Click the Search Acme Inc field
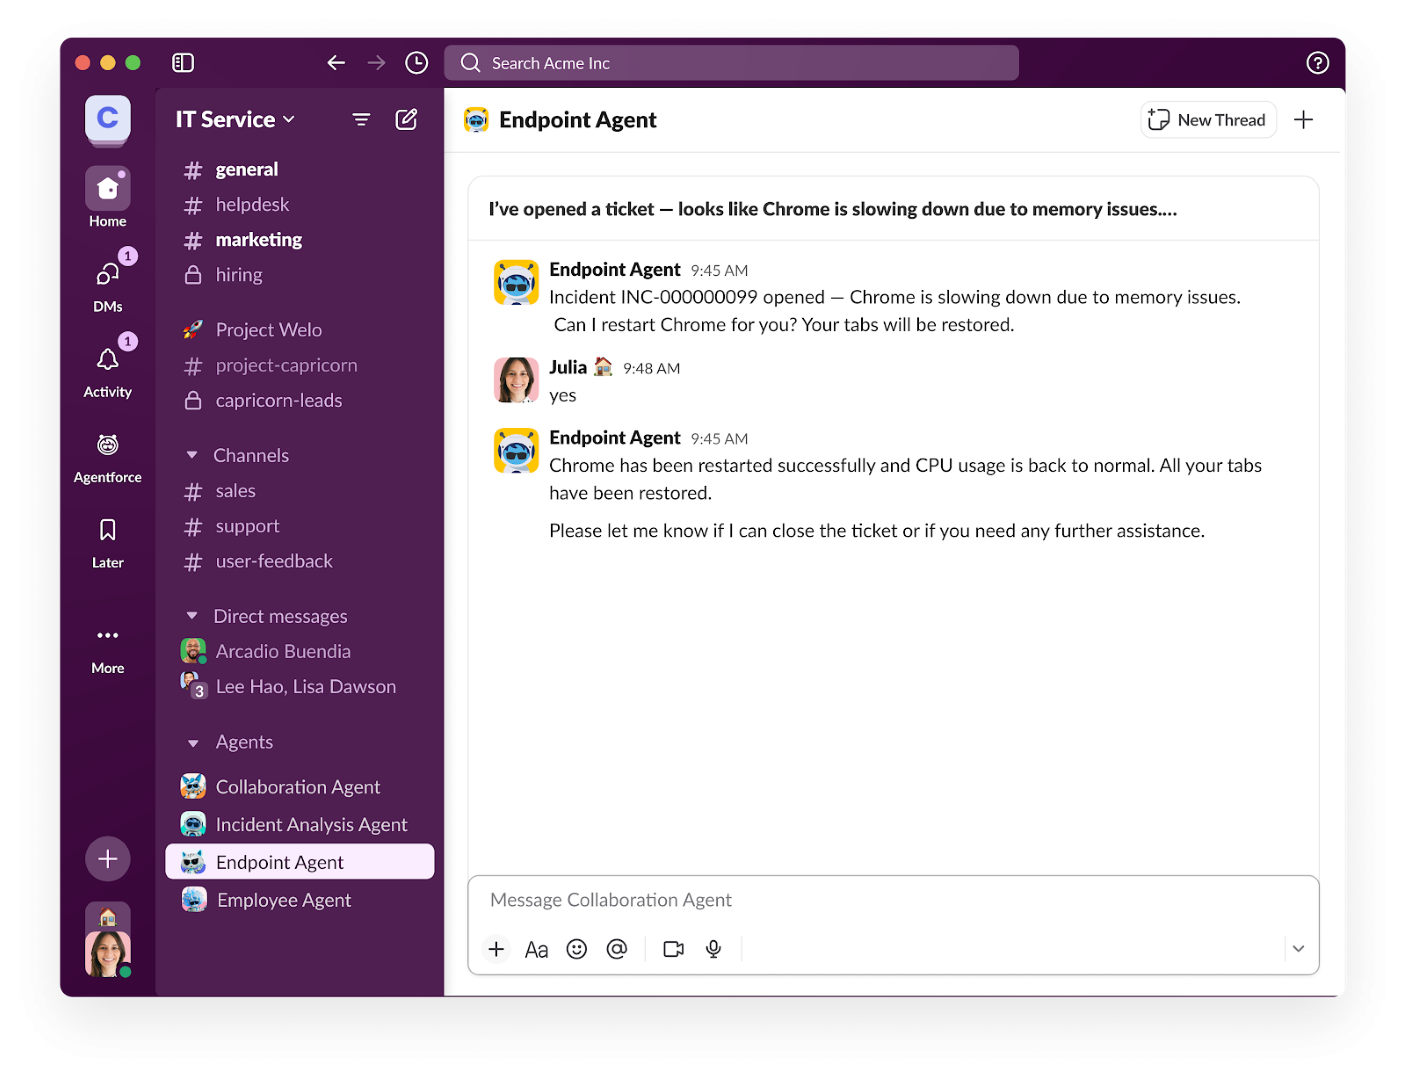This screenshot has height=1080, width=1406. (x=731, y=62)
